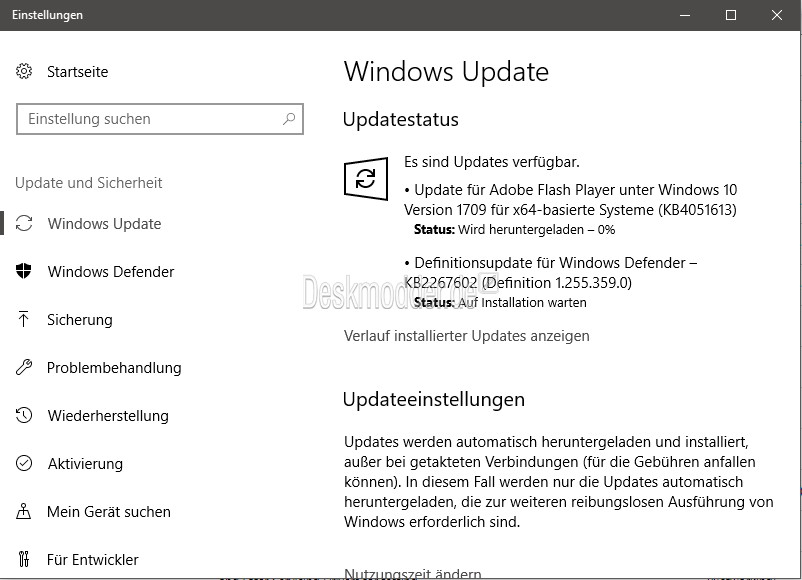Focus the Einstellung suchen search field
Viewport: 802px width, 580px height.
pyautogui.click(x=160, y=119)
